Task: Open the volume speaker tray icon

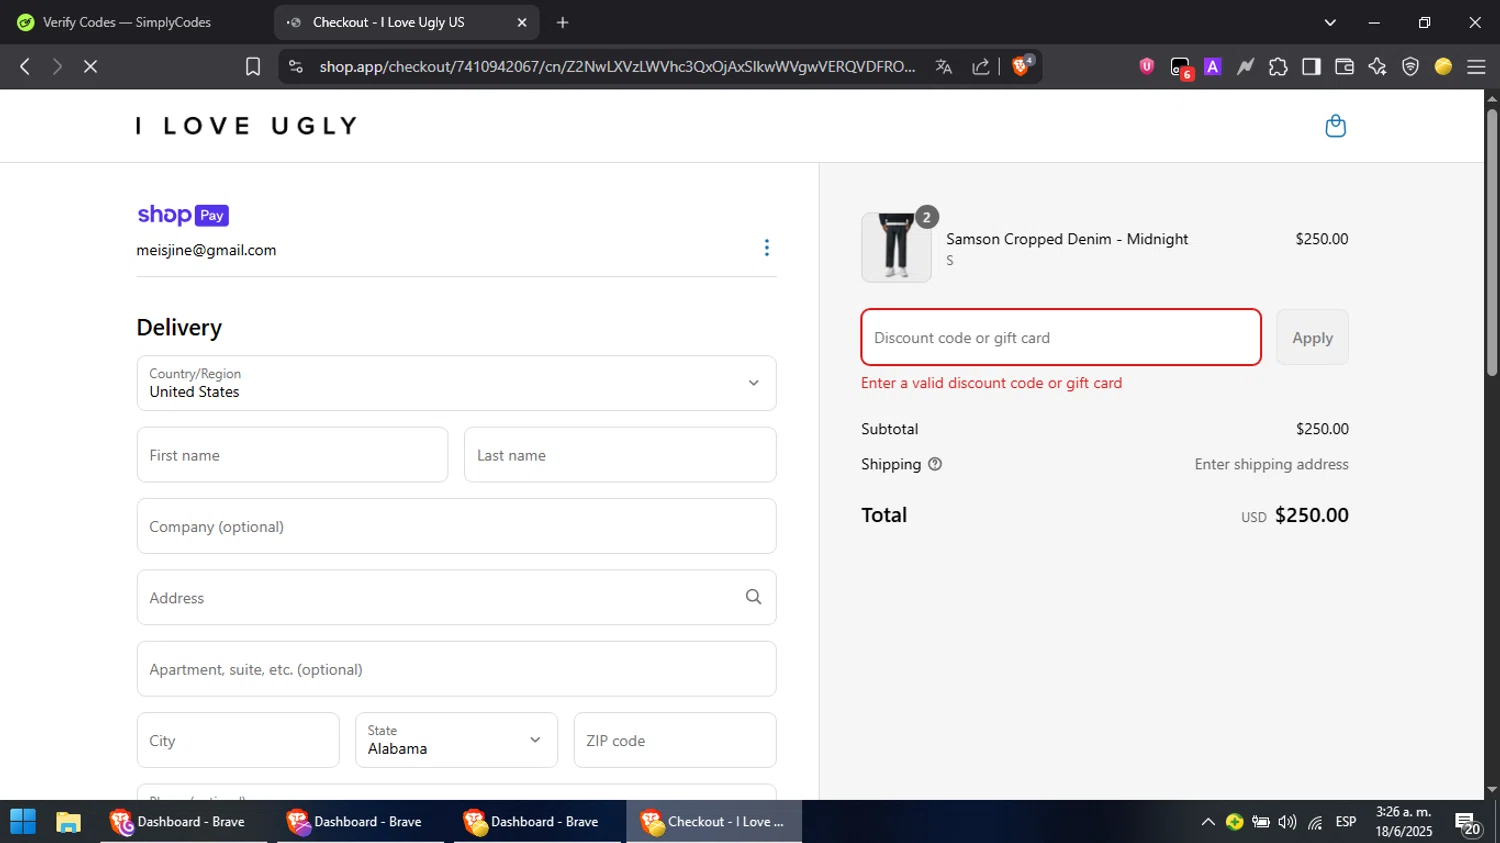Action: coord(1287,822)
